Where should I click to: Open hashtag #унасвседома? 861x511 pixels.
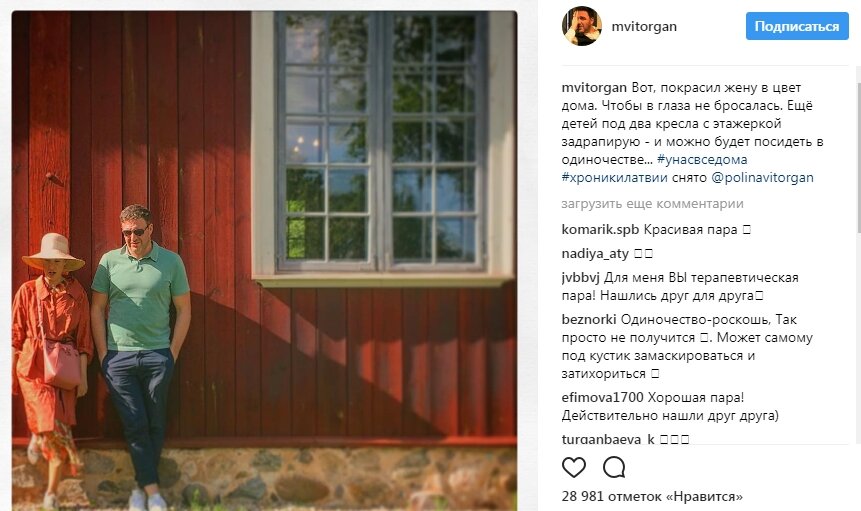tap(702, 160)
